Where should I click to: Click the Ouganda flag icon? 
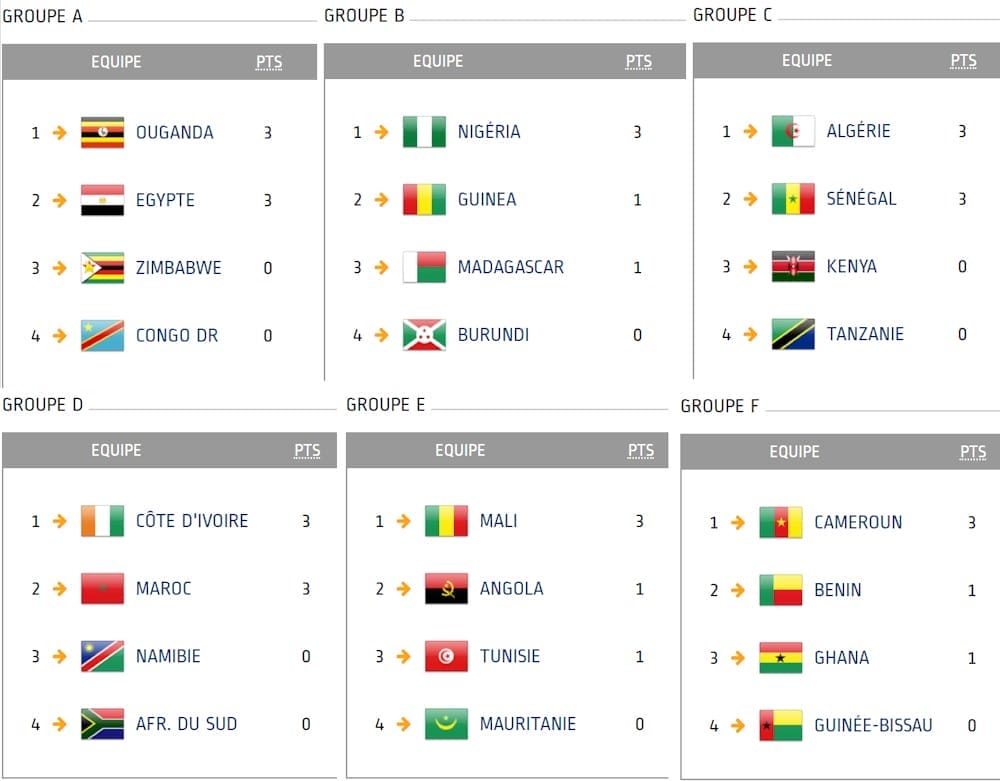[102, 132]
